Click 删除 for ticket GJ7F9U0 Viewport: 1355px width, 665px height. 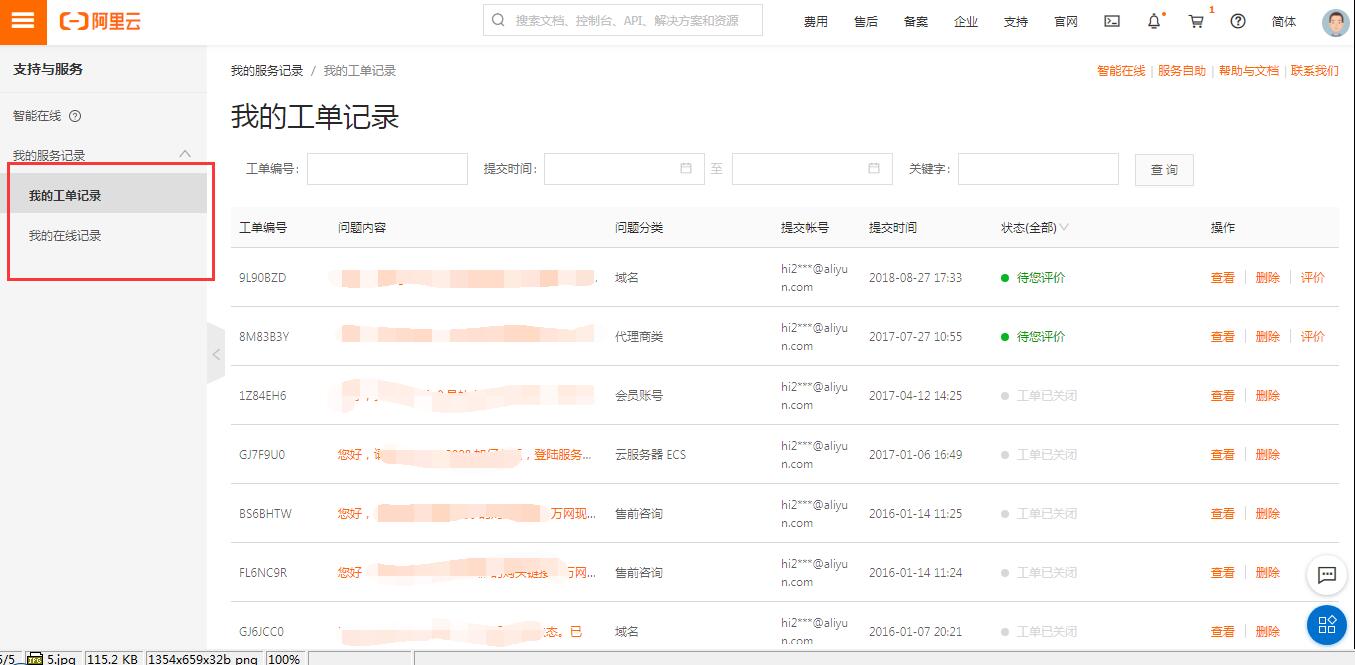[x=1267, y=455]
